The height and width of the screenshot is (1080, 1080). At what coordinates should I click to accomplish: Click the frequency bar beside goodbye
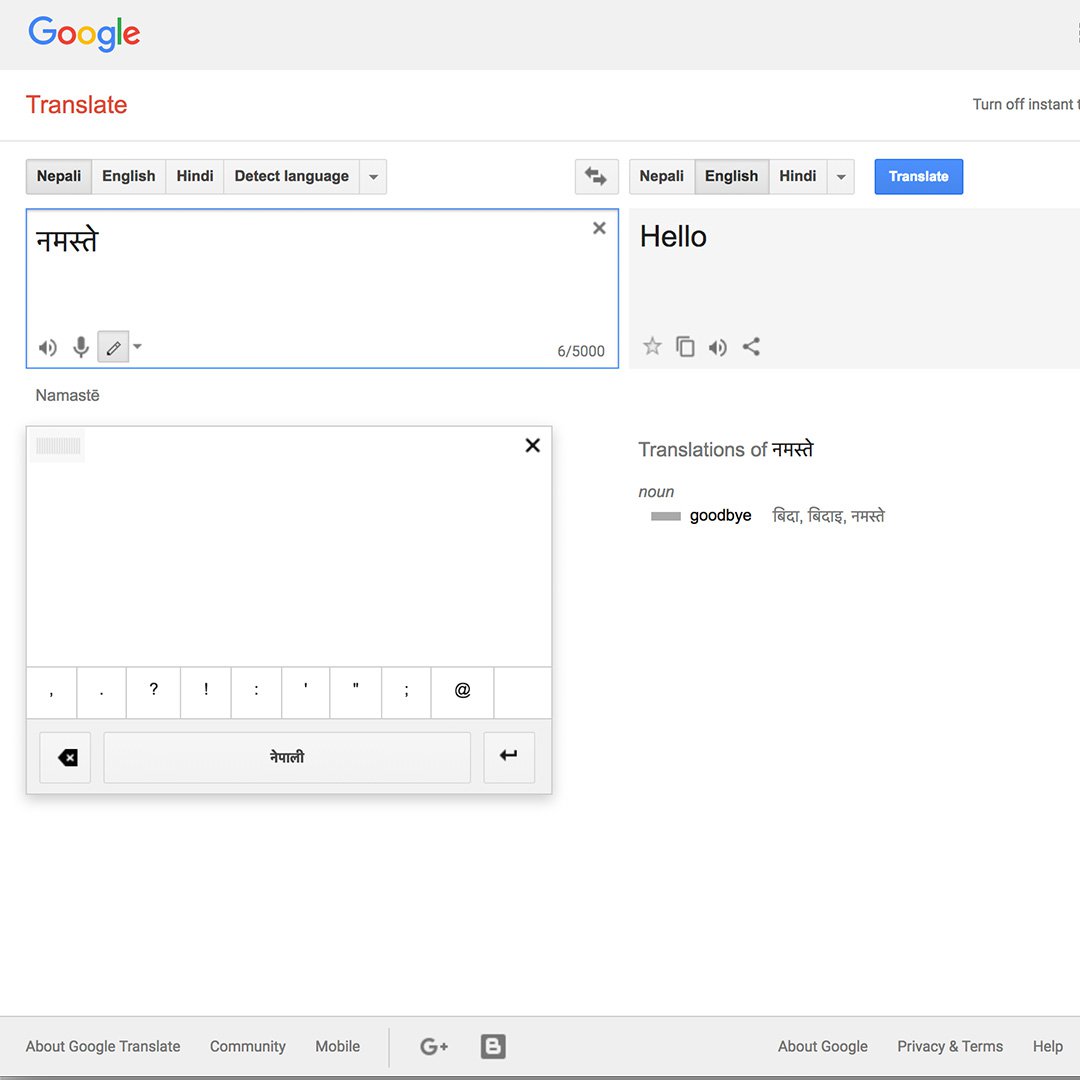[x=665, y=516]
